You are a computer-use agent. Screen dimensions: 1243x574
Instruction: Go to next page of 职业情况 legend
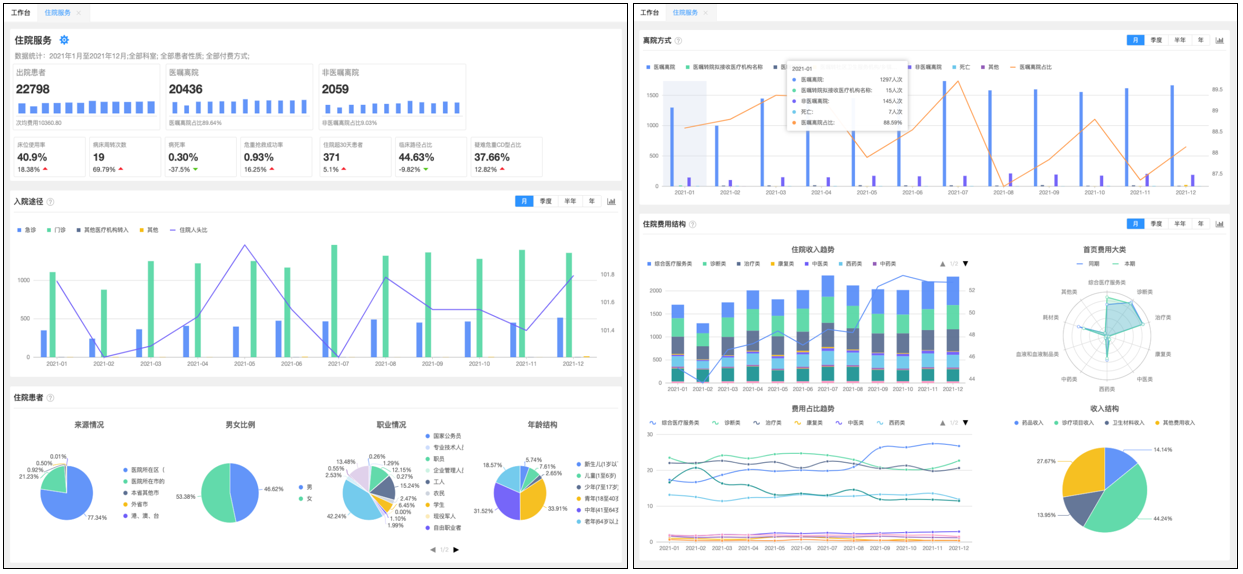456,549
